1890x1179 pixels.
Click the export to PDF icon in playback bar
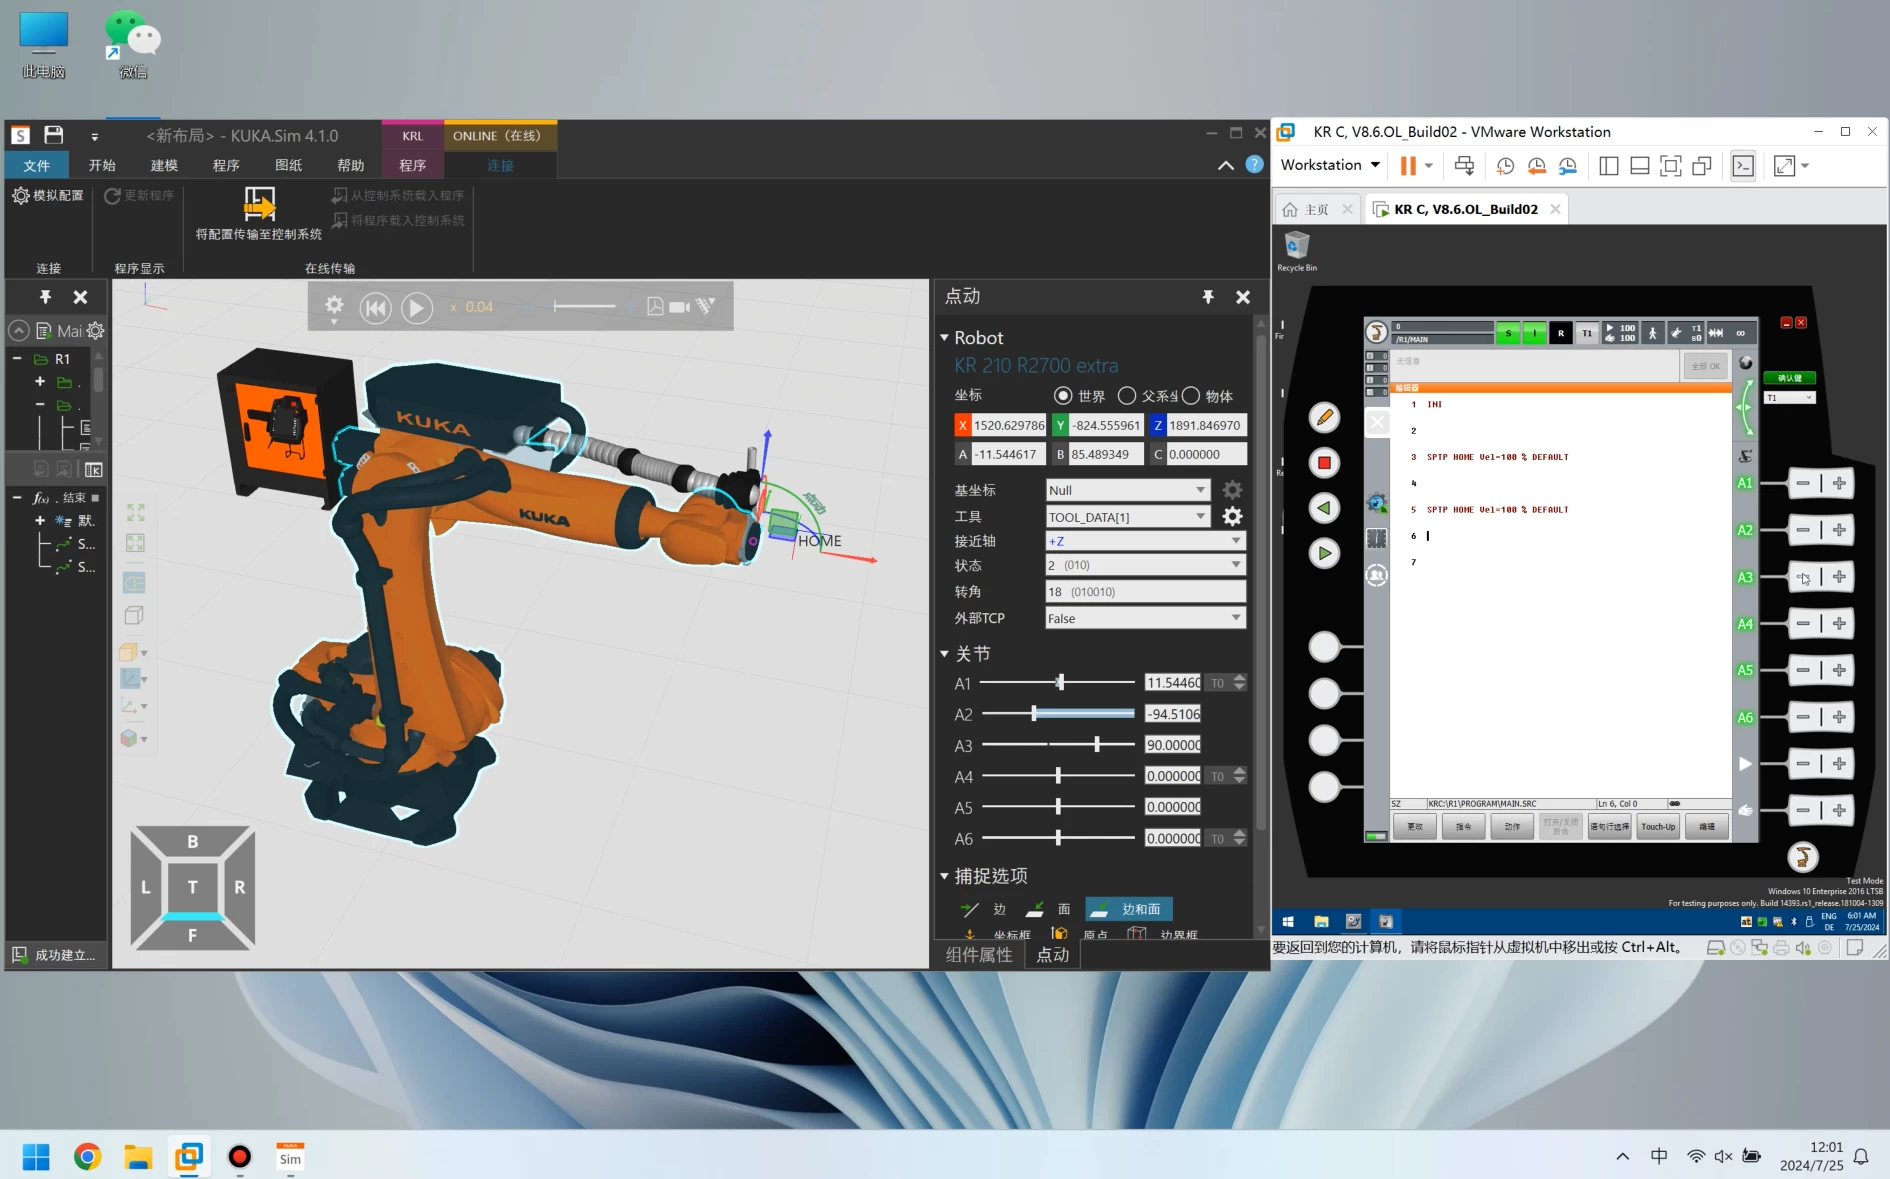[655, 306]
